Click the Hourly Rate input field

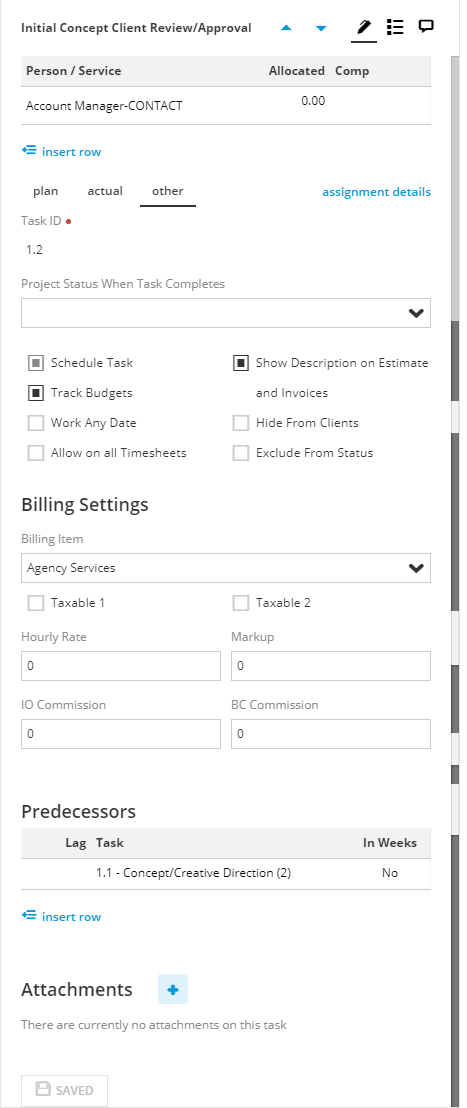pos(121,666)
